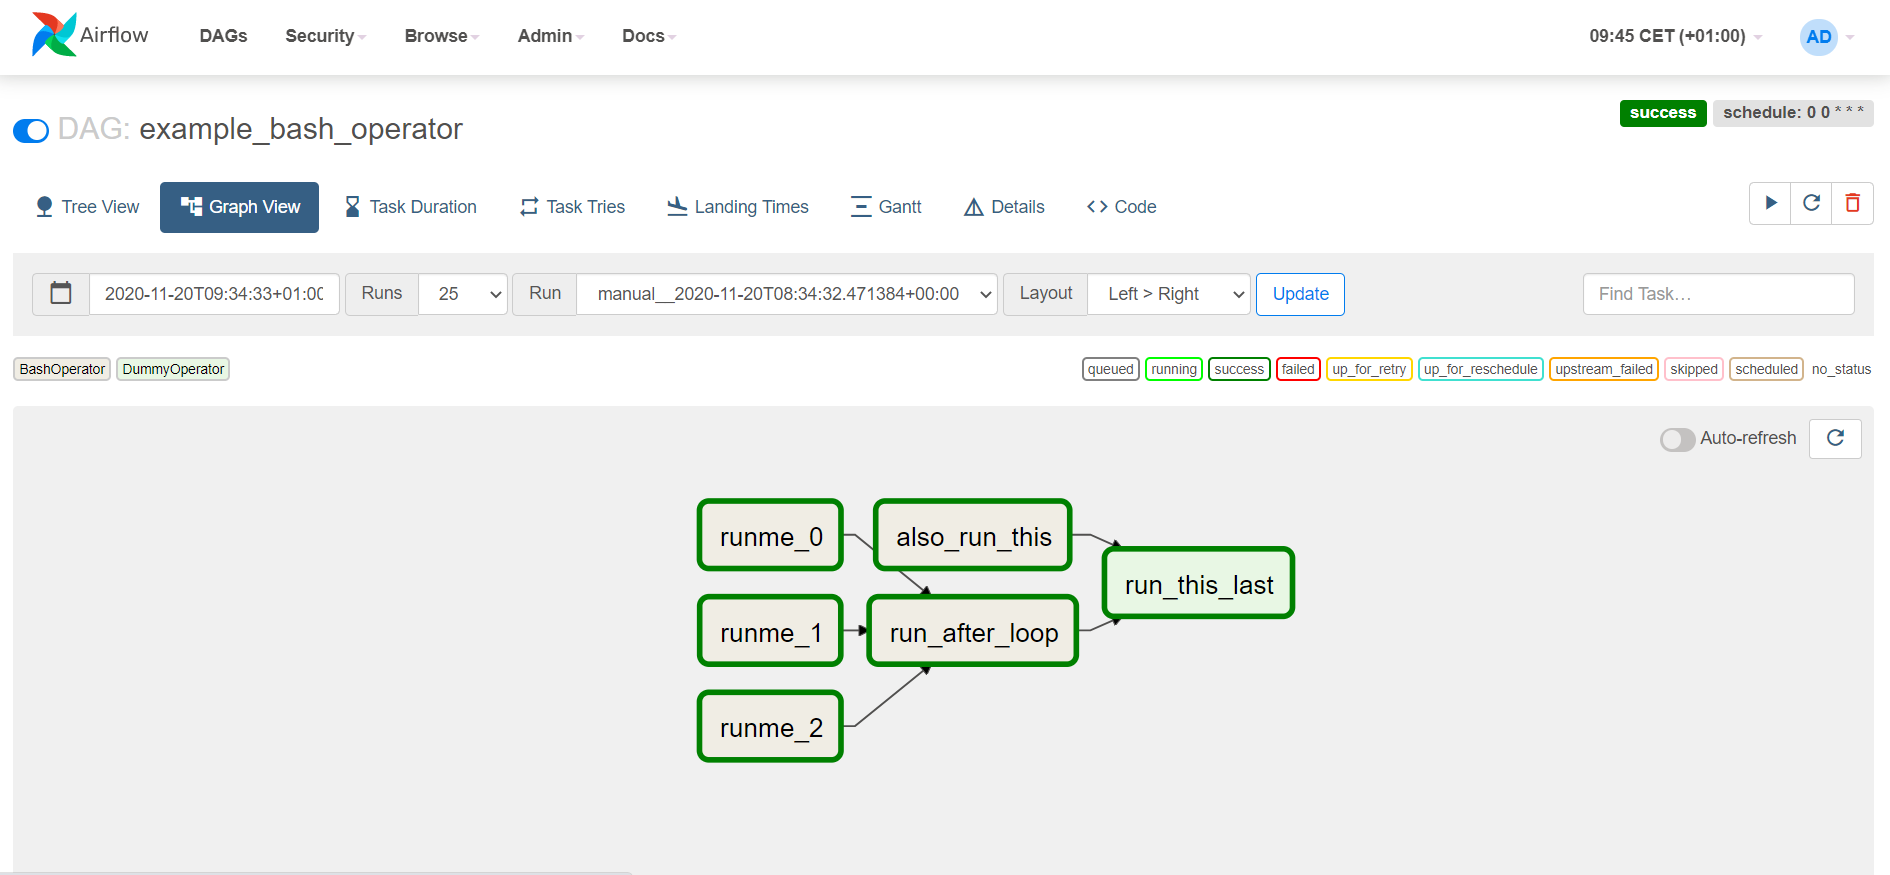The width and height of the screenshot is (1890, 875).
Task: Open the Code view tab
Action: (1121, 207)
